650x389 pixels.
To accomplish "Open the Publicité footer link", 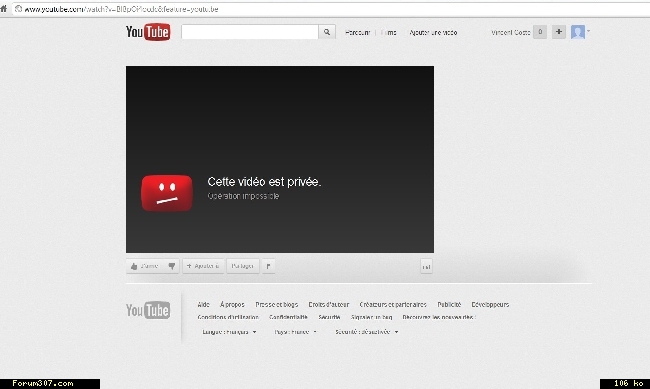I will pyautogui.click(x=449, y=304).
